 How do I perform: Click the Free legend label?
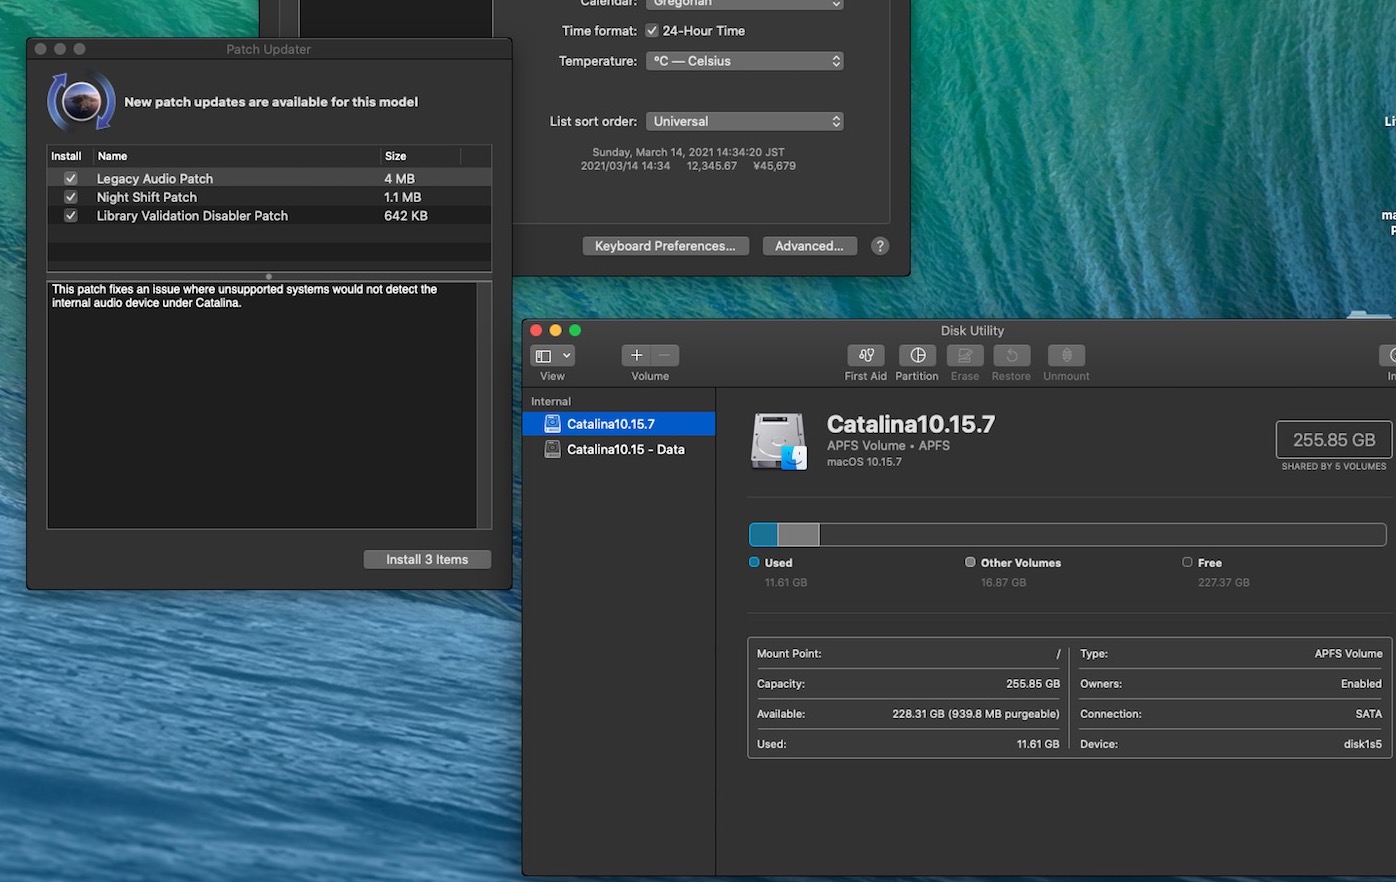point(1209,563)
